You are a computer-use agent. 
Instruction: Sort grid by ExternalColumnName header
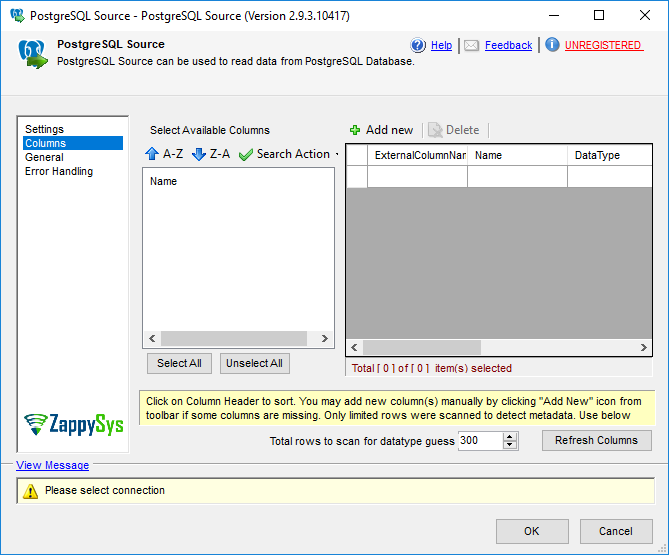click(x=417, y=155)
